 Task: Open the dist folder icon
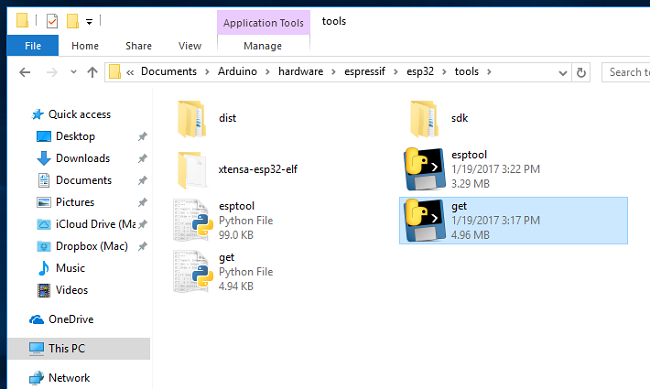[x=192, y=119]
